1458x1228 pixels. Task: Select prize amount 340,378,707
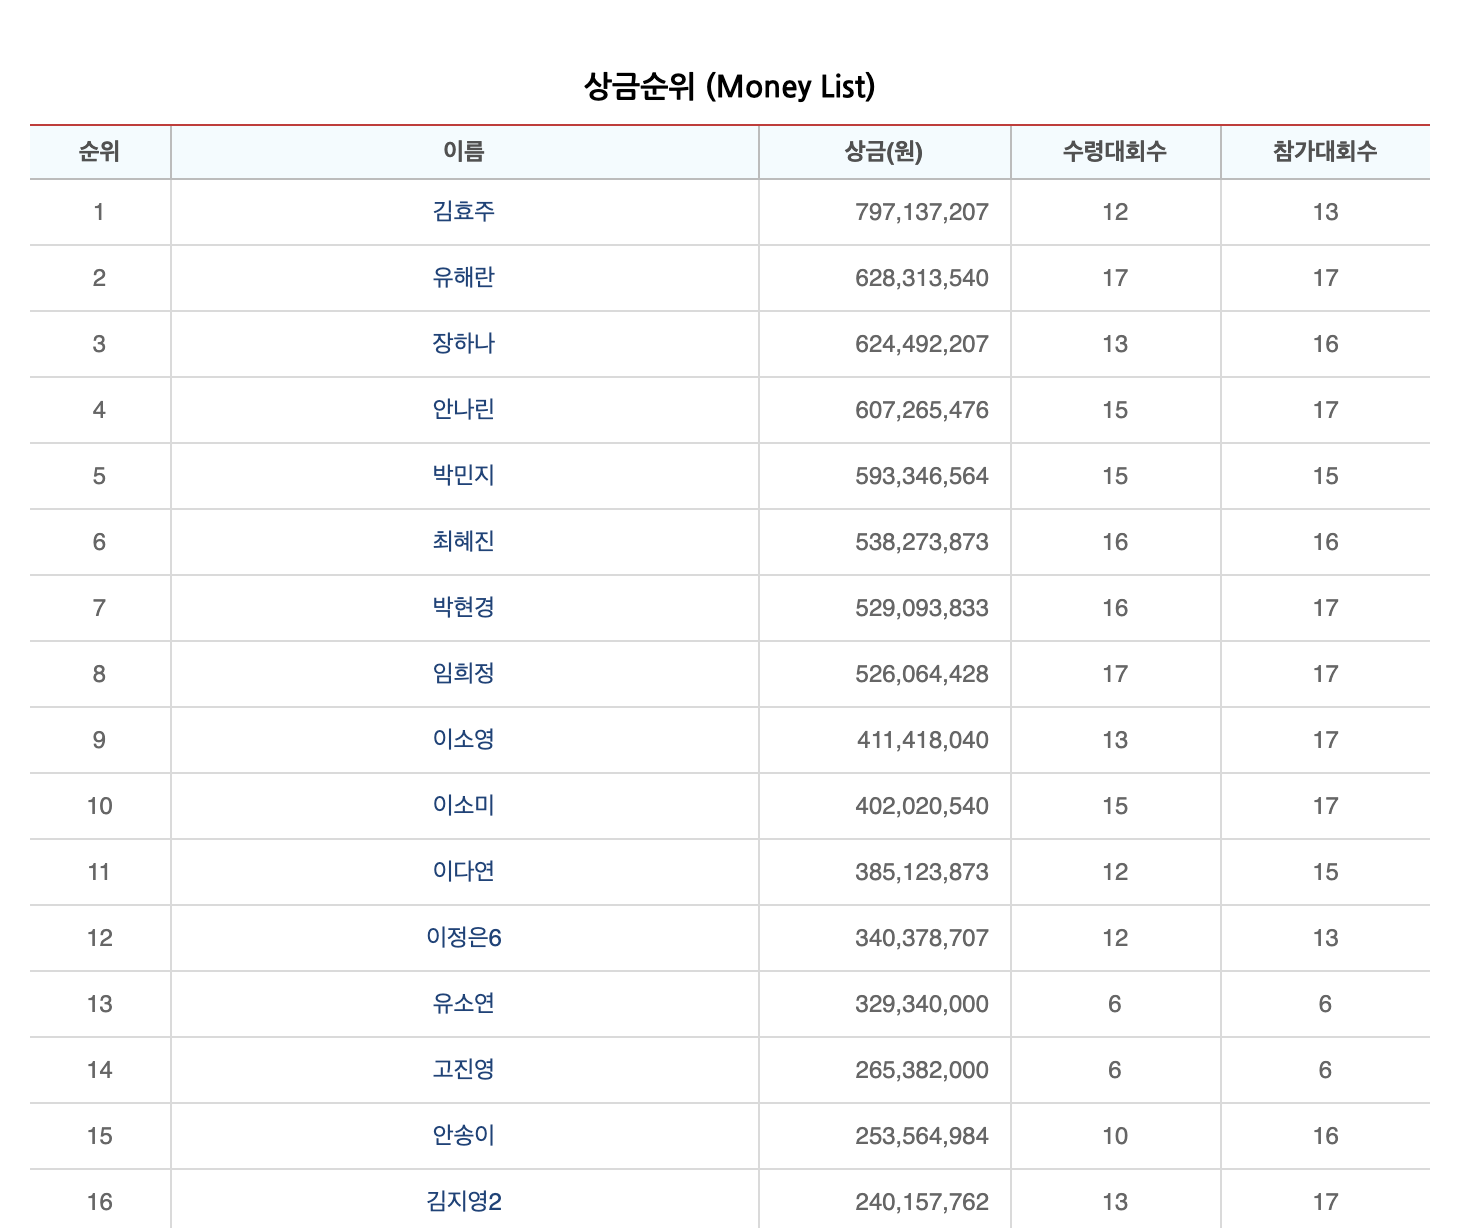pos(922,938)
